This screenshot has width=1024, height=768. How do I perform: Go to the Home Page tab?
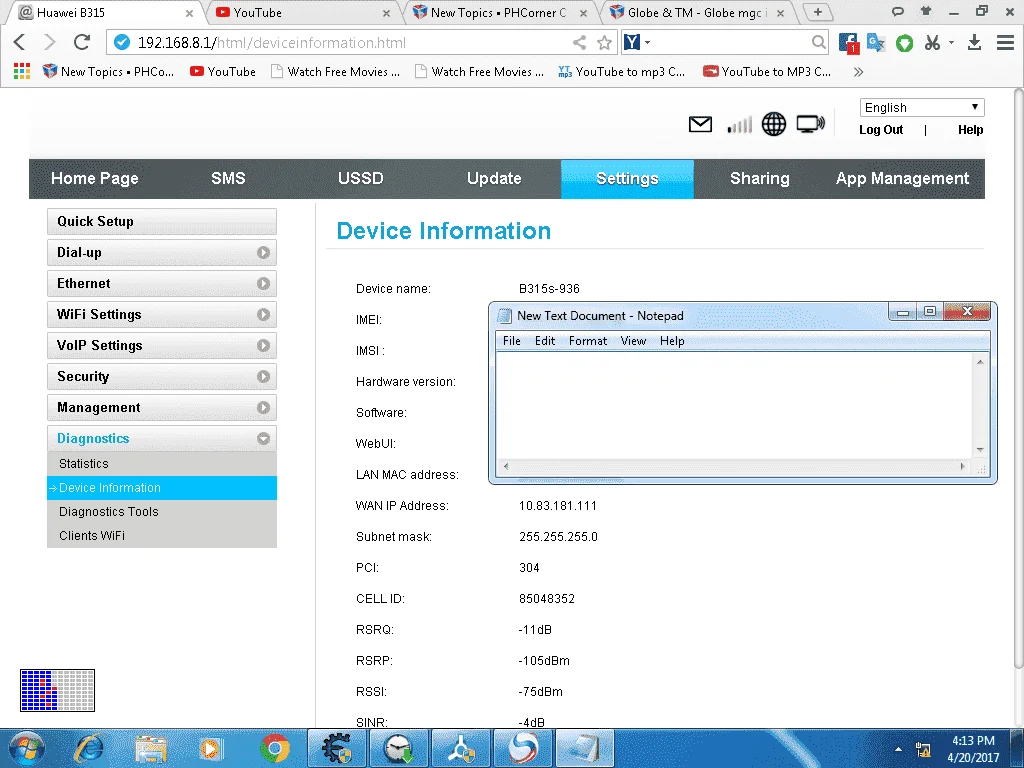pyautogui.click(x=95, y=178)
